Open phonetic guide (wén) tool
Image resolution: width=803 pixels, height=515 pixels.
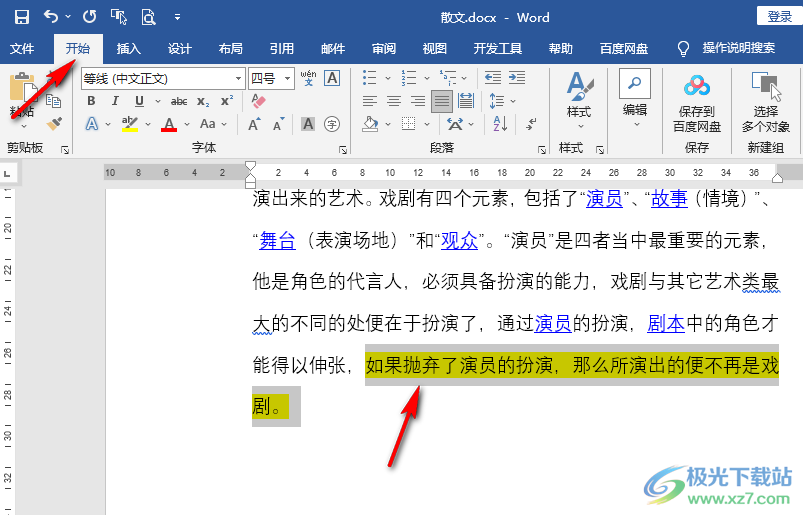point(308,78)
